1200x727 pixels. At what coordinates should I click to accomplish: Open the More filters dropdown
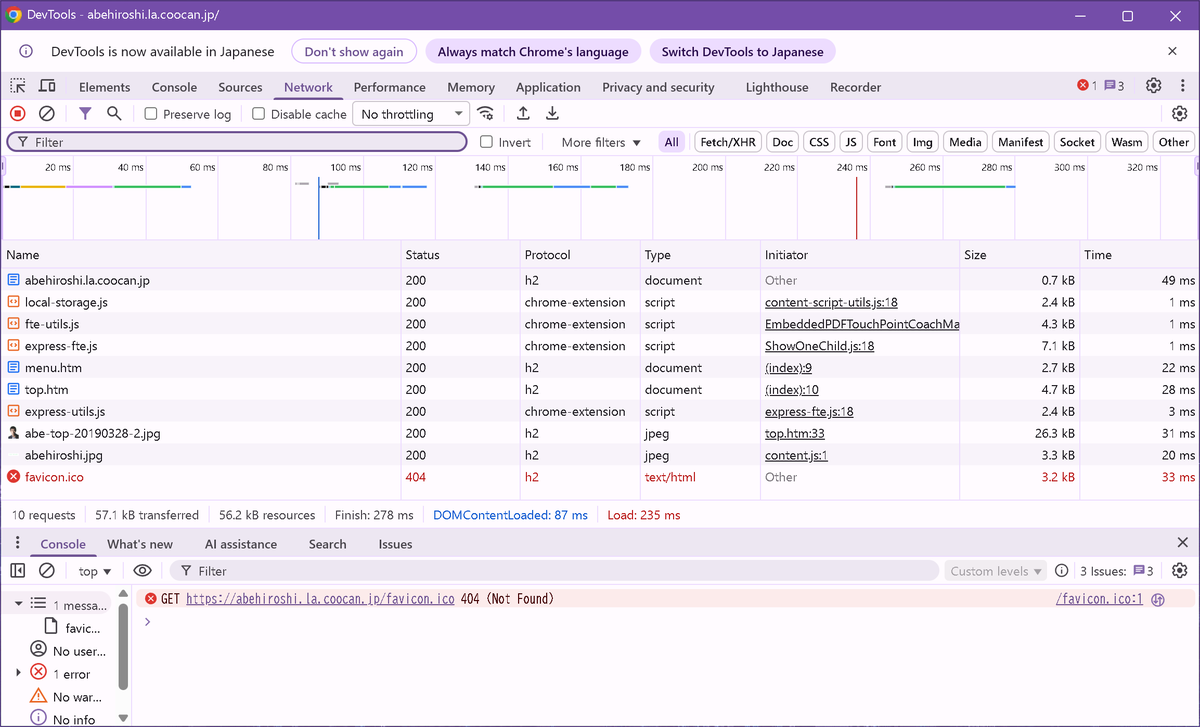[598, 141]
